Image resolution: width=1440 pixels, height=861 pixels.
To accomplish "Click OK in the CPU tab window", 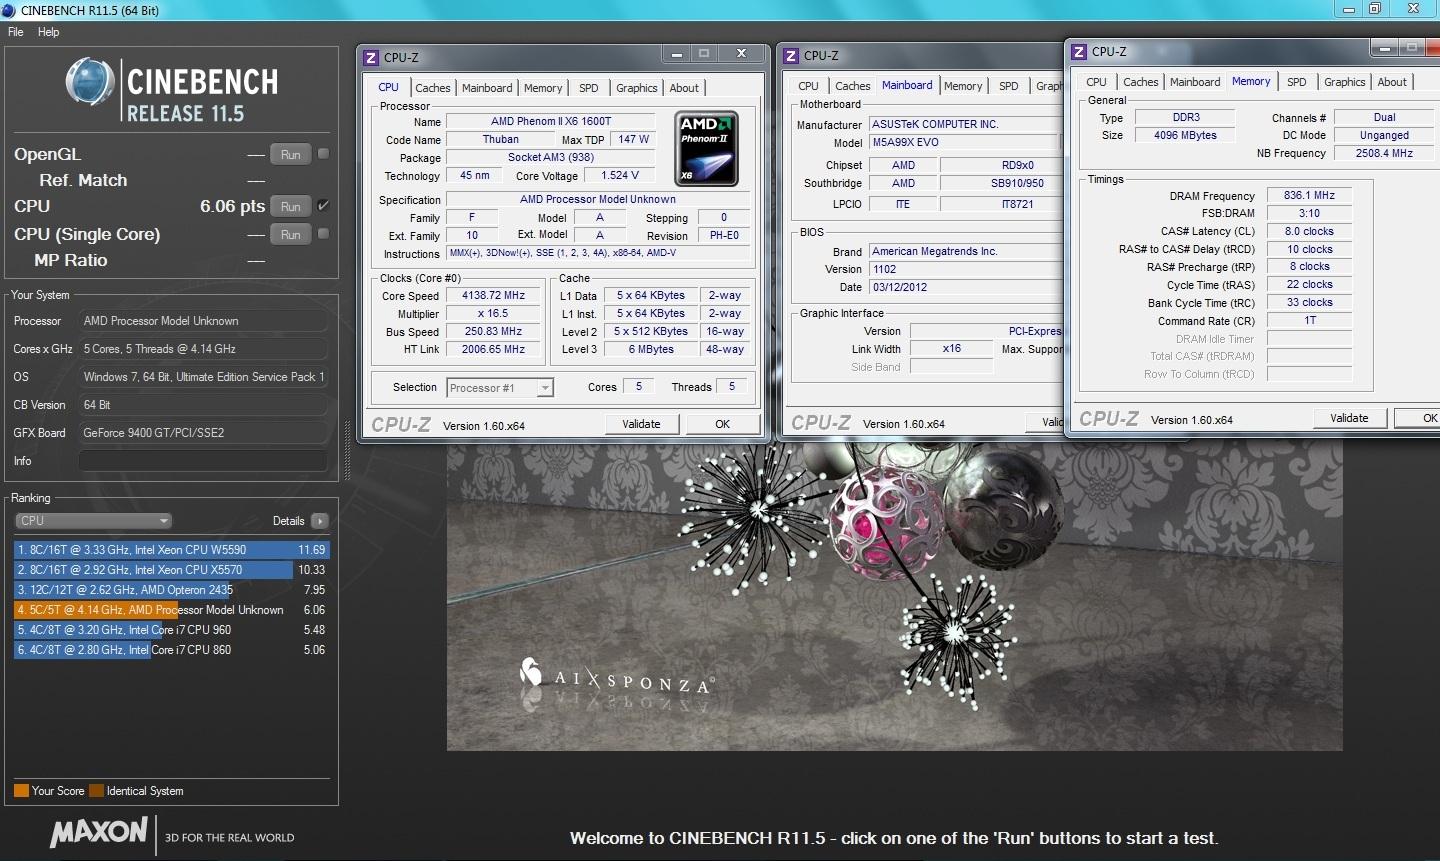I will click(722, 424).
